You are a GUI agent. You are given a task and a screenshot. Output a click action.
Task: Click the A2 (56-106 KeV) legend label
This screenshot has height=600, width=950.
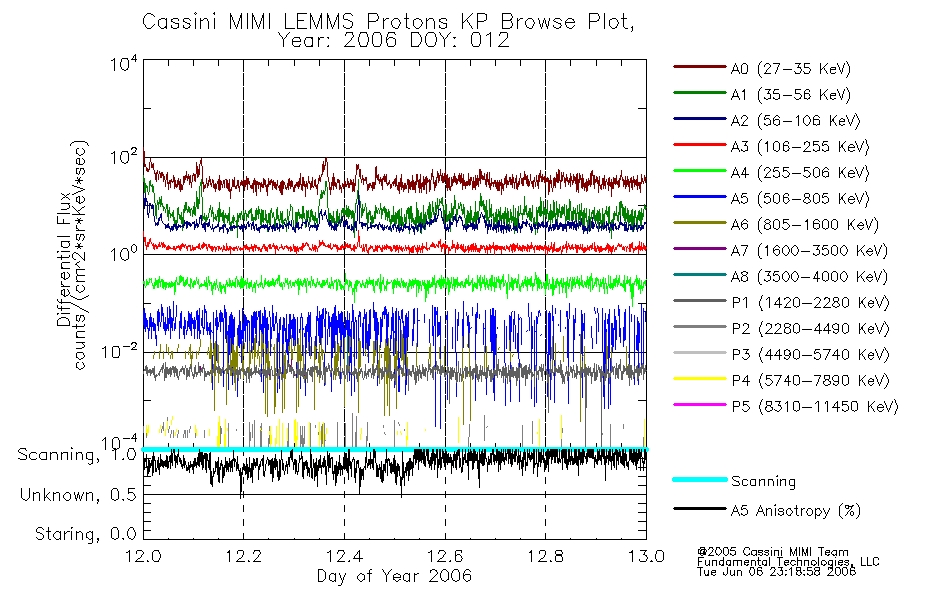(796, 121)
